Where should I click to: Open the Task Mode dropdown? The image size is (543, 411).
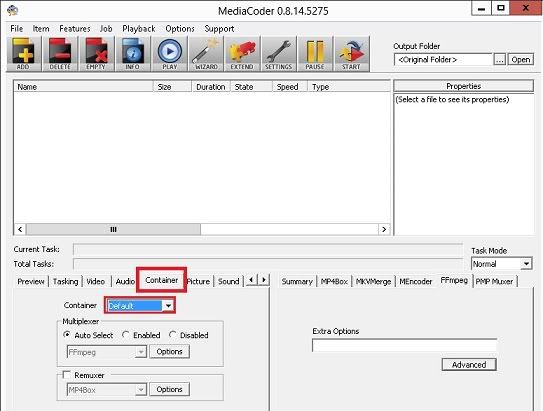526,264
